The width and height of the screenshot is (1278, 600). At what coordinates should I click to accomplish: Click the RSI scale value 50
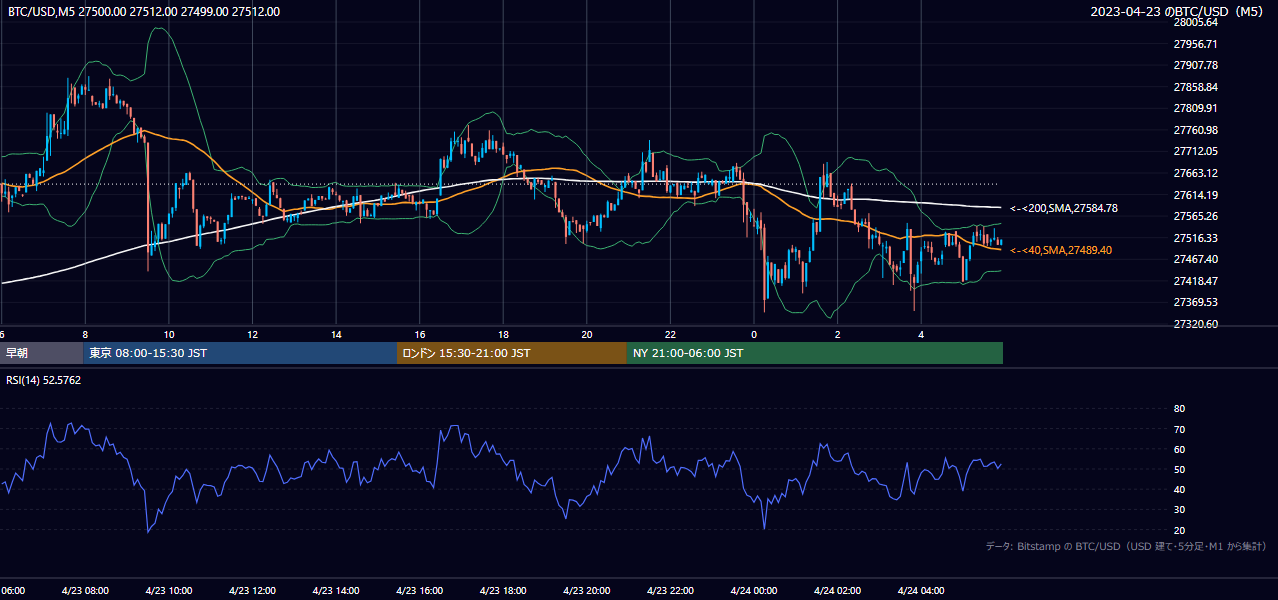1179,469
